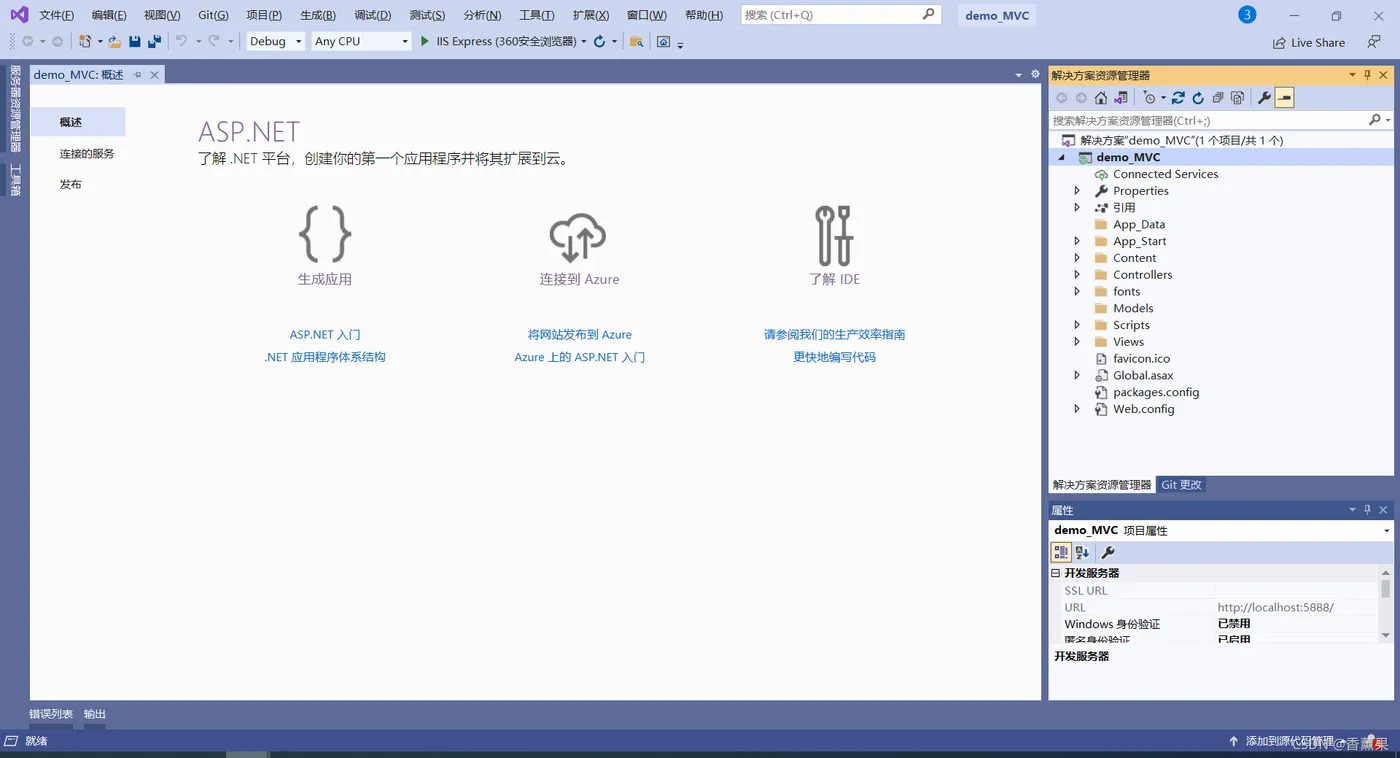This screenshot has width=1400, height=758.
Task: Click the settings gear icon above the document
Action: click(1035, 74)
